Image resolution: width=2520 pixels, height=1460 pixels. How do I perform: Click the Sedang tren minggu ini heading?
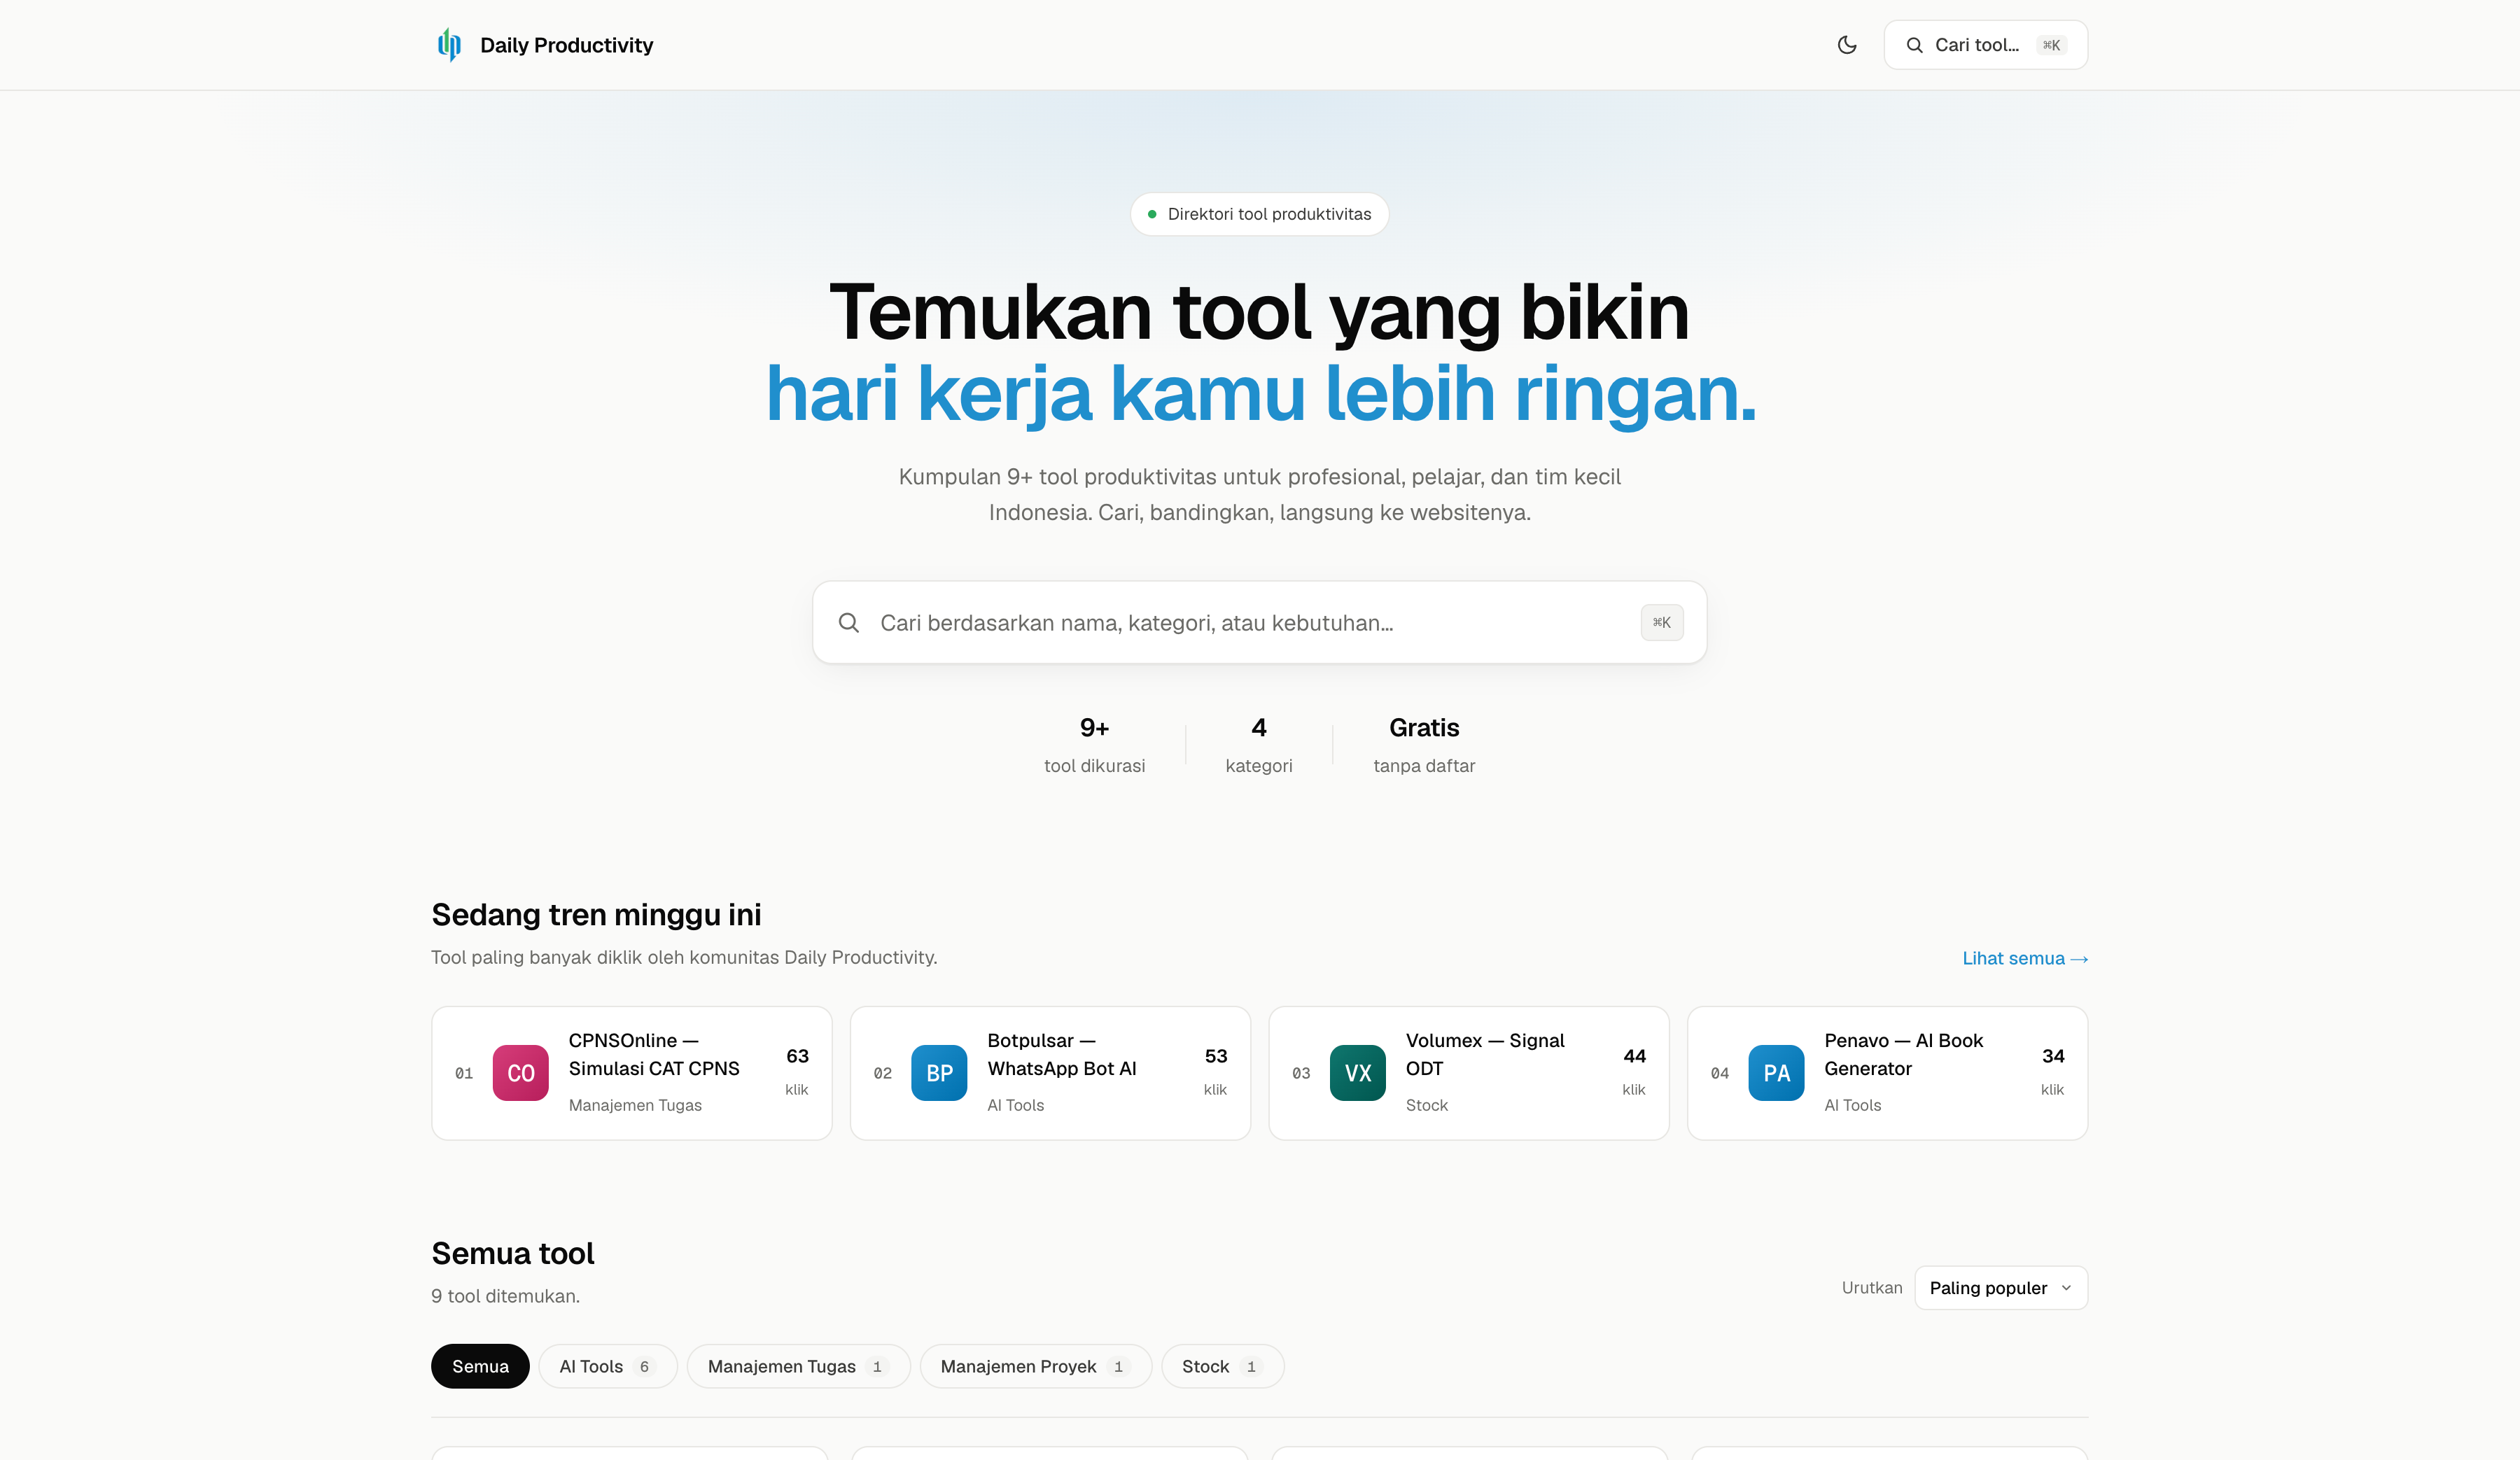[x=596, y=914]
